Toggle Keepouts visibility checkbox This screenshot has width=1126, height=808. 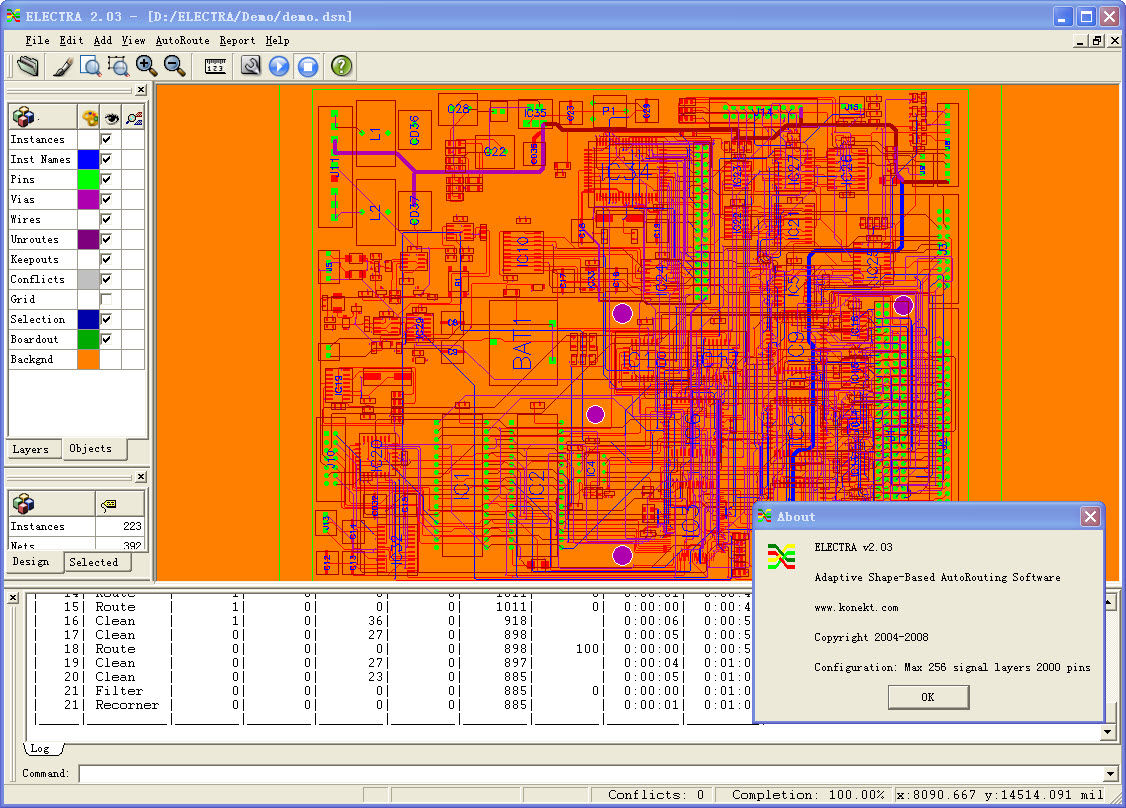point(106,259)
